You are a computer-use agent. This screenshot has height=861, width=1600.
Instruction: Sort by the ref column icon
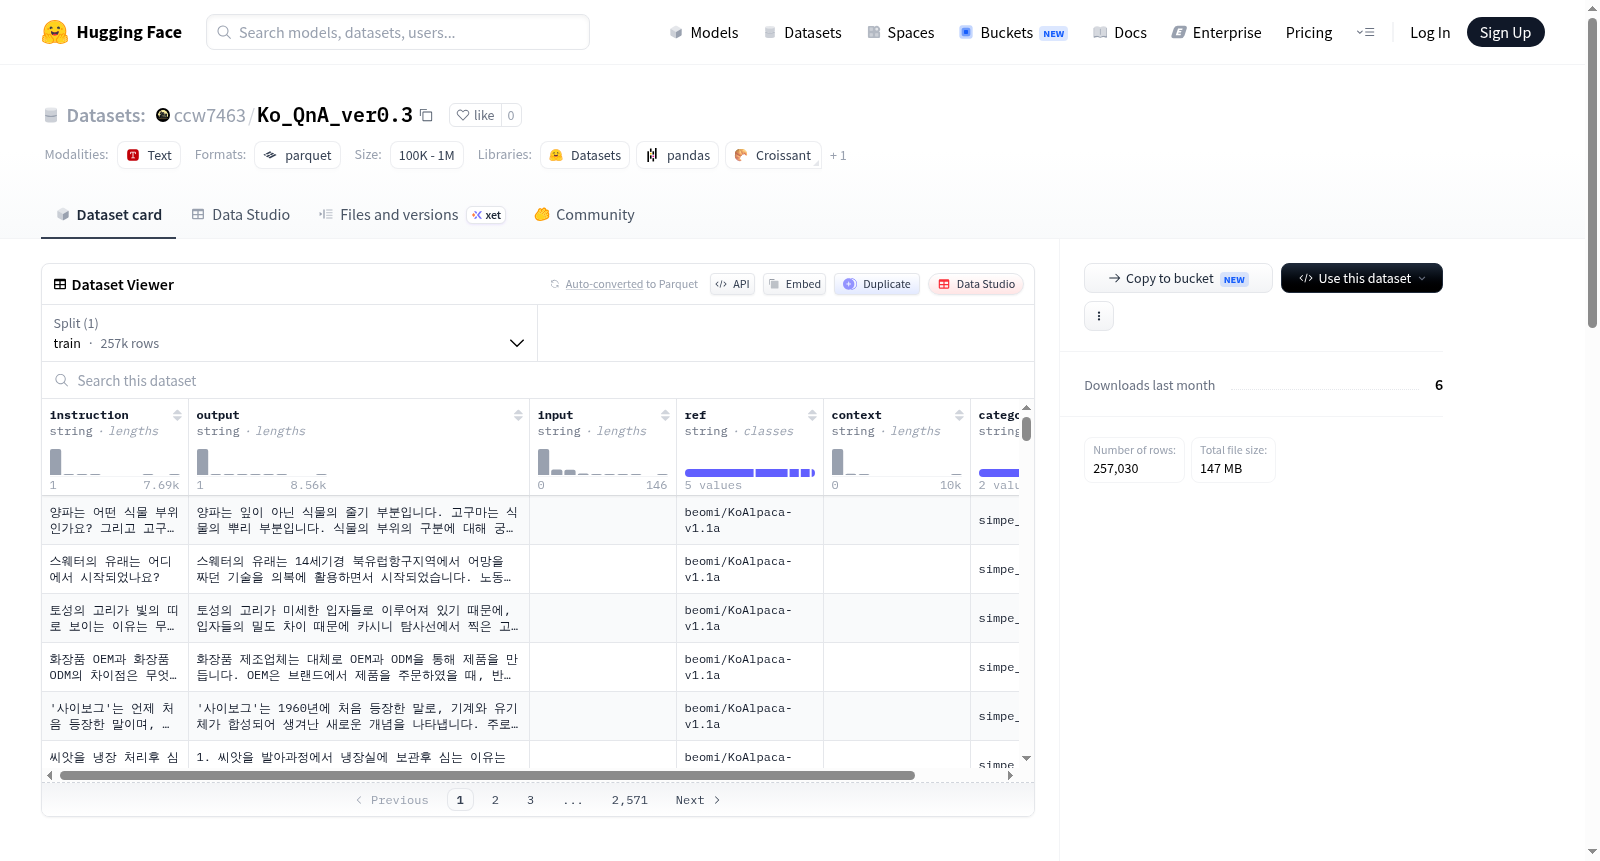[x=812, y=415]
